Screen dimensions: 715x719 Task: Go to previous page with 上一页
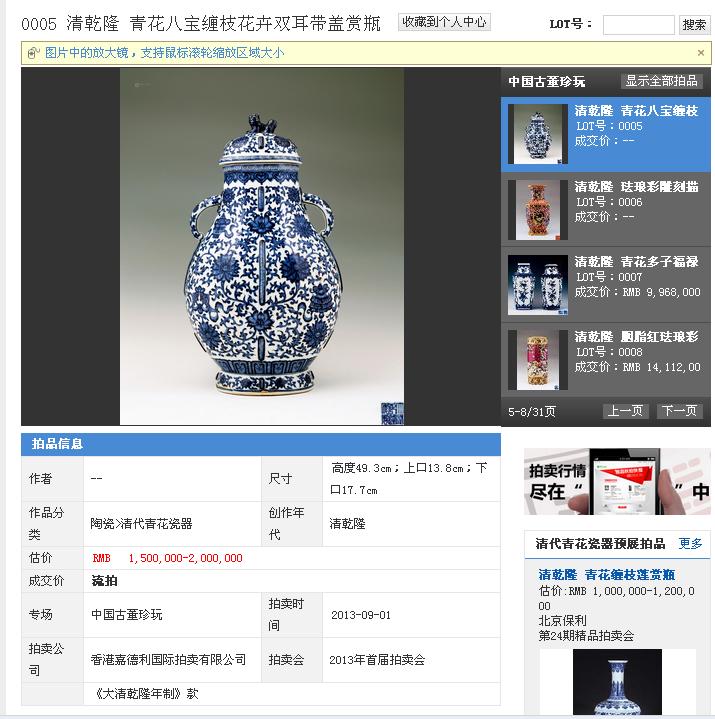pos(625,411)
